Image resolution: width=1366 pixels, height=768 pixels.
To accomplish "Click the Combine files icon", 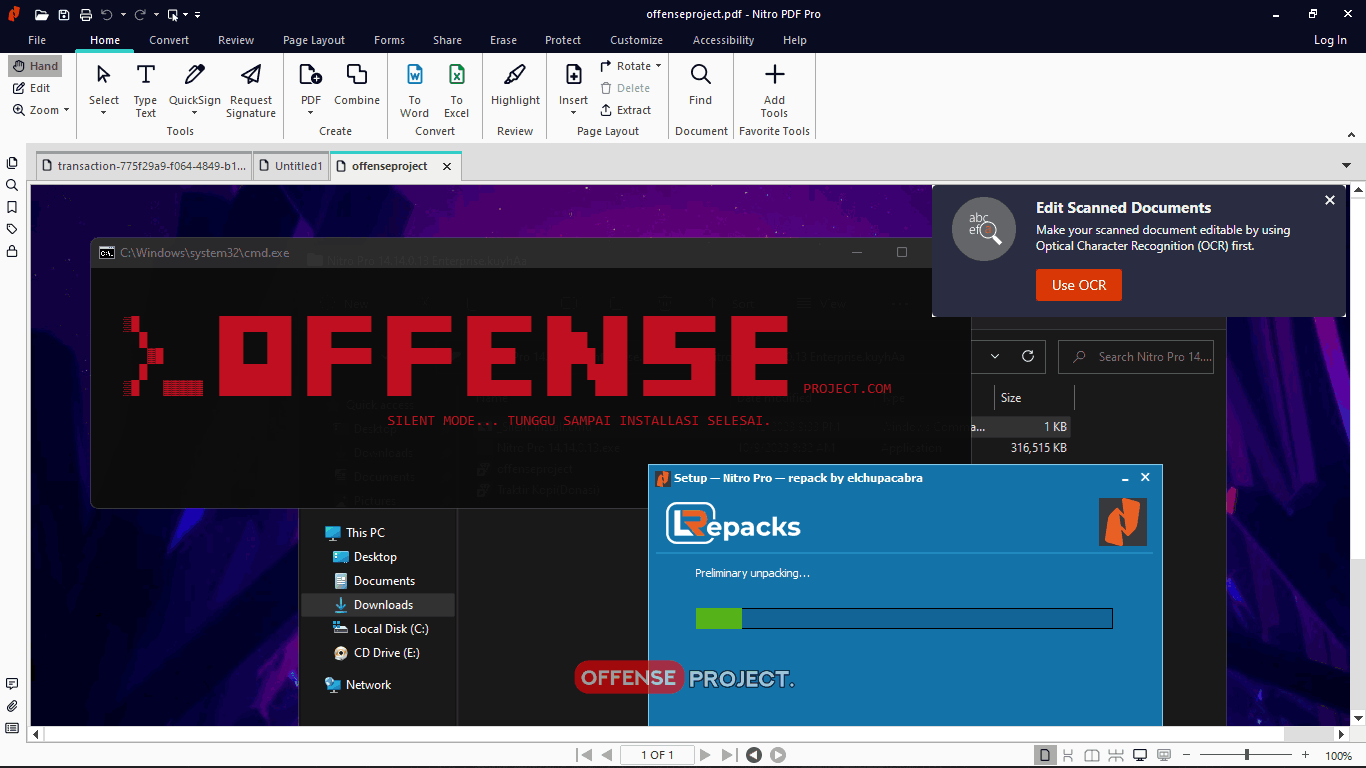I will tap(357, 76).
